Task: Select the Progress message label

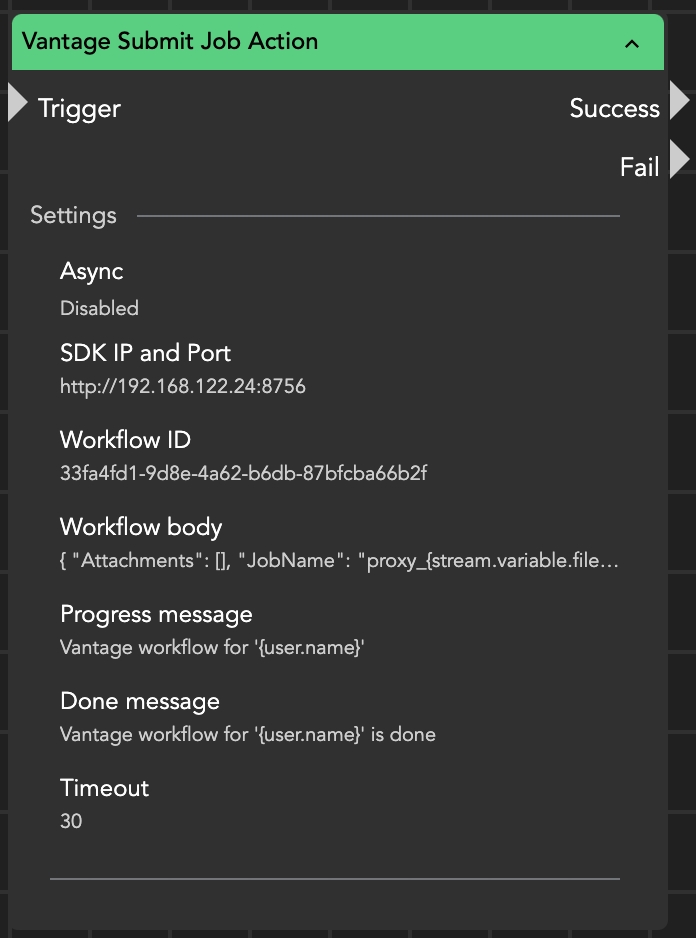Action: point(156,614)
